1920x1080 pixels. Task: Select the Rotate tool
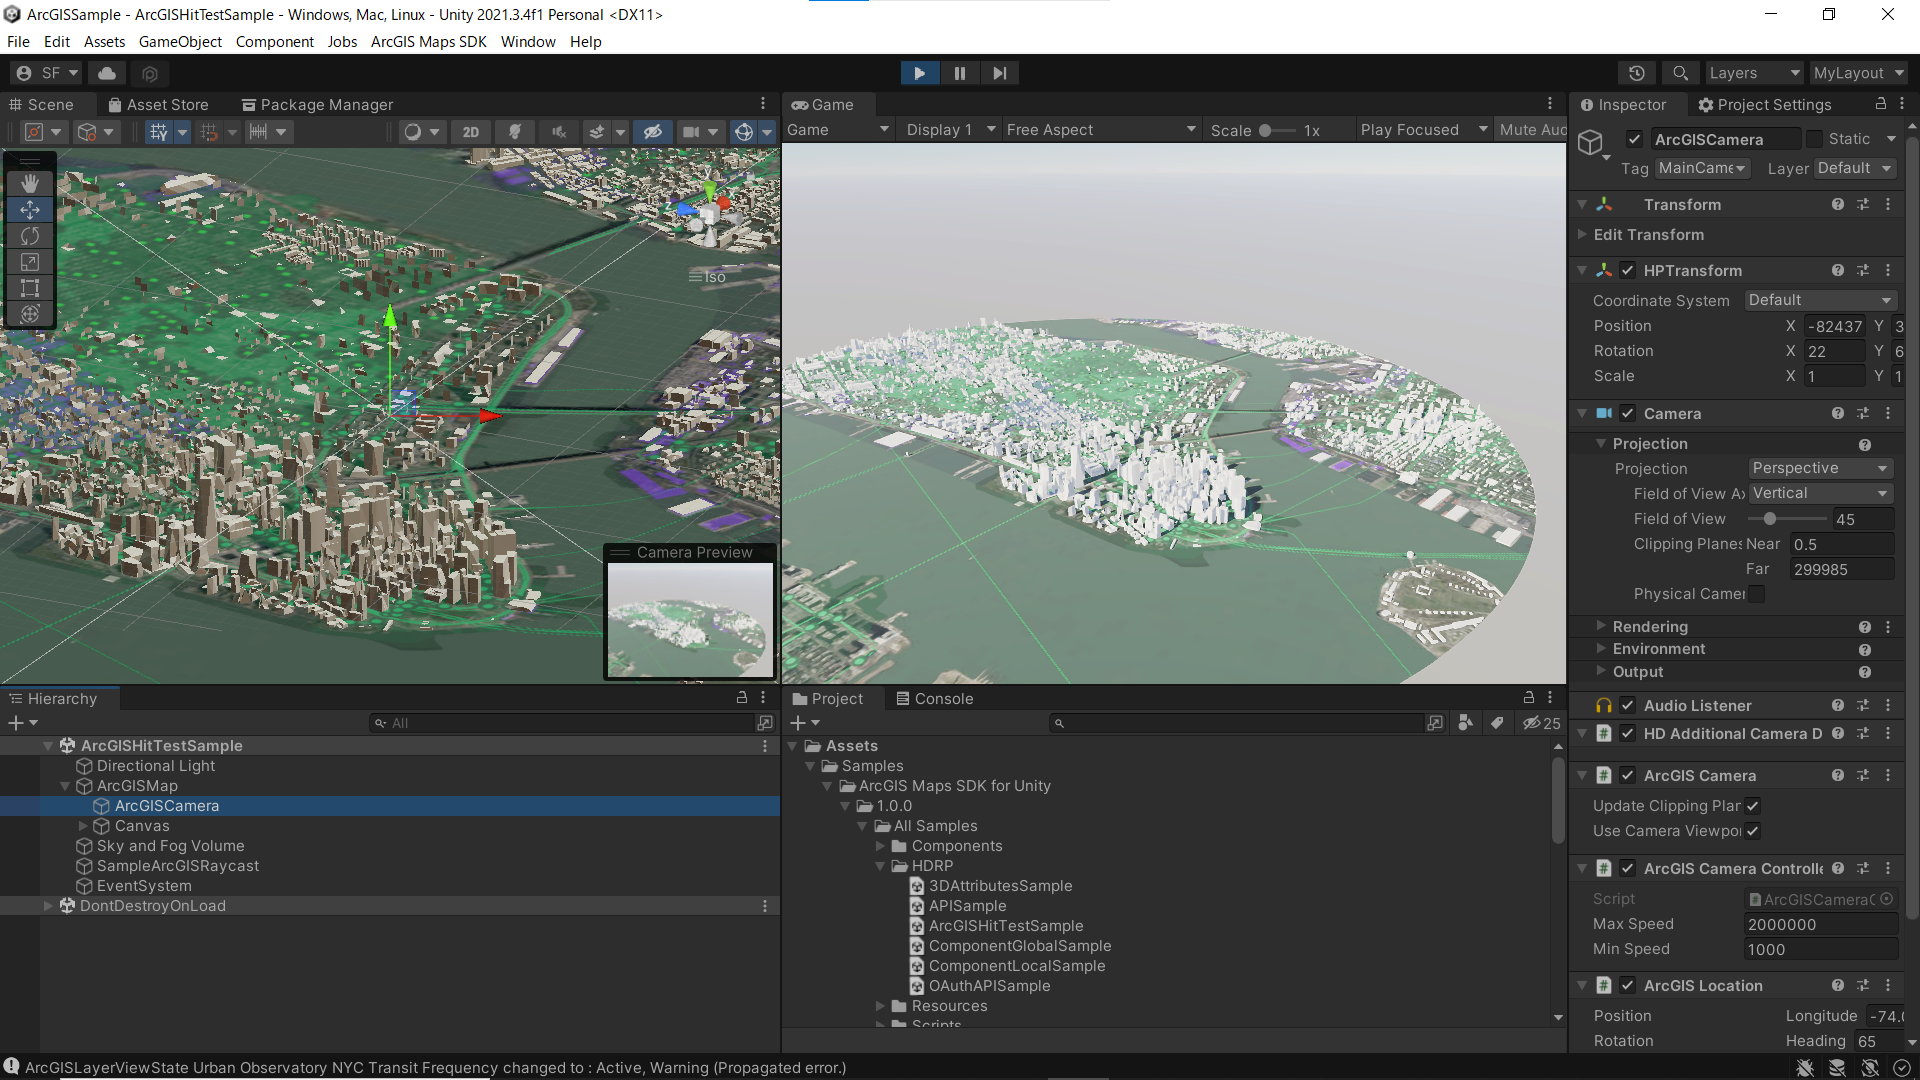(30, 236)
